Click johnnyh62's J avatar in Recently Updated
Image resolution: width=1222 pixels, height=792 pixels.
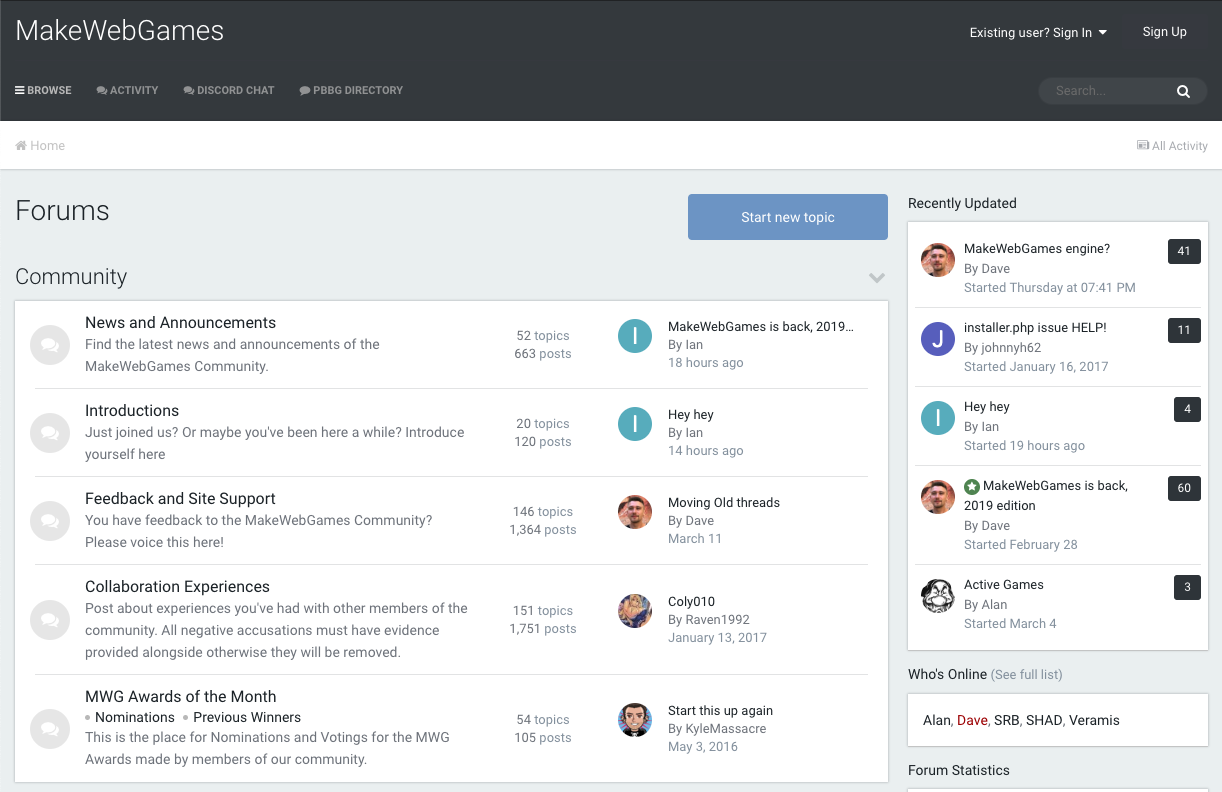pos(938,339)
